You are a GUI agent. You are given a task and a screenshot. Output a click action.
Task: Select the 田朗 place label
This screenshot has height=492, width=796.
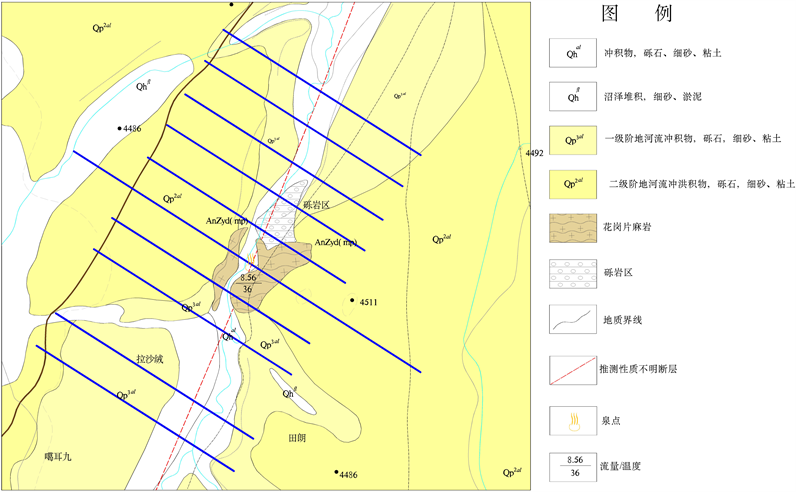coord(295,439)
